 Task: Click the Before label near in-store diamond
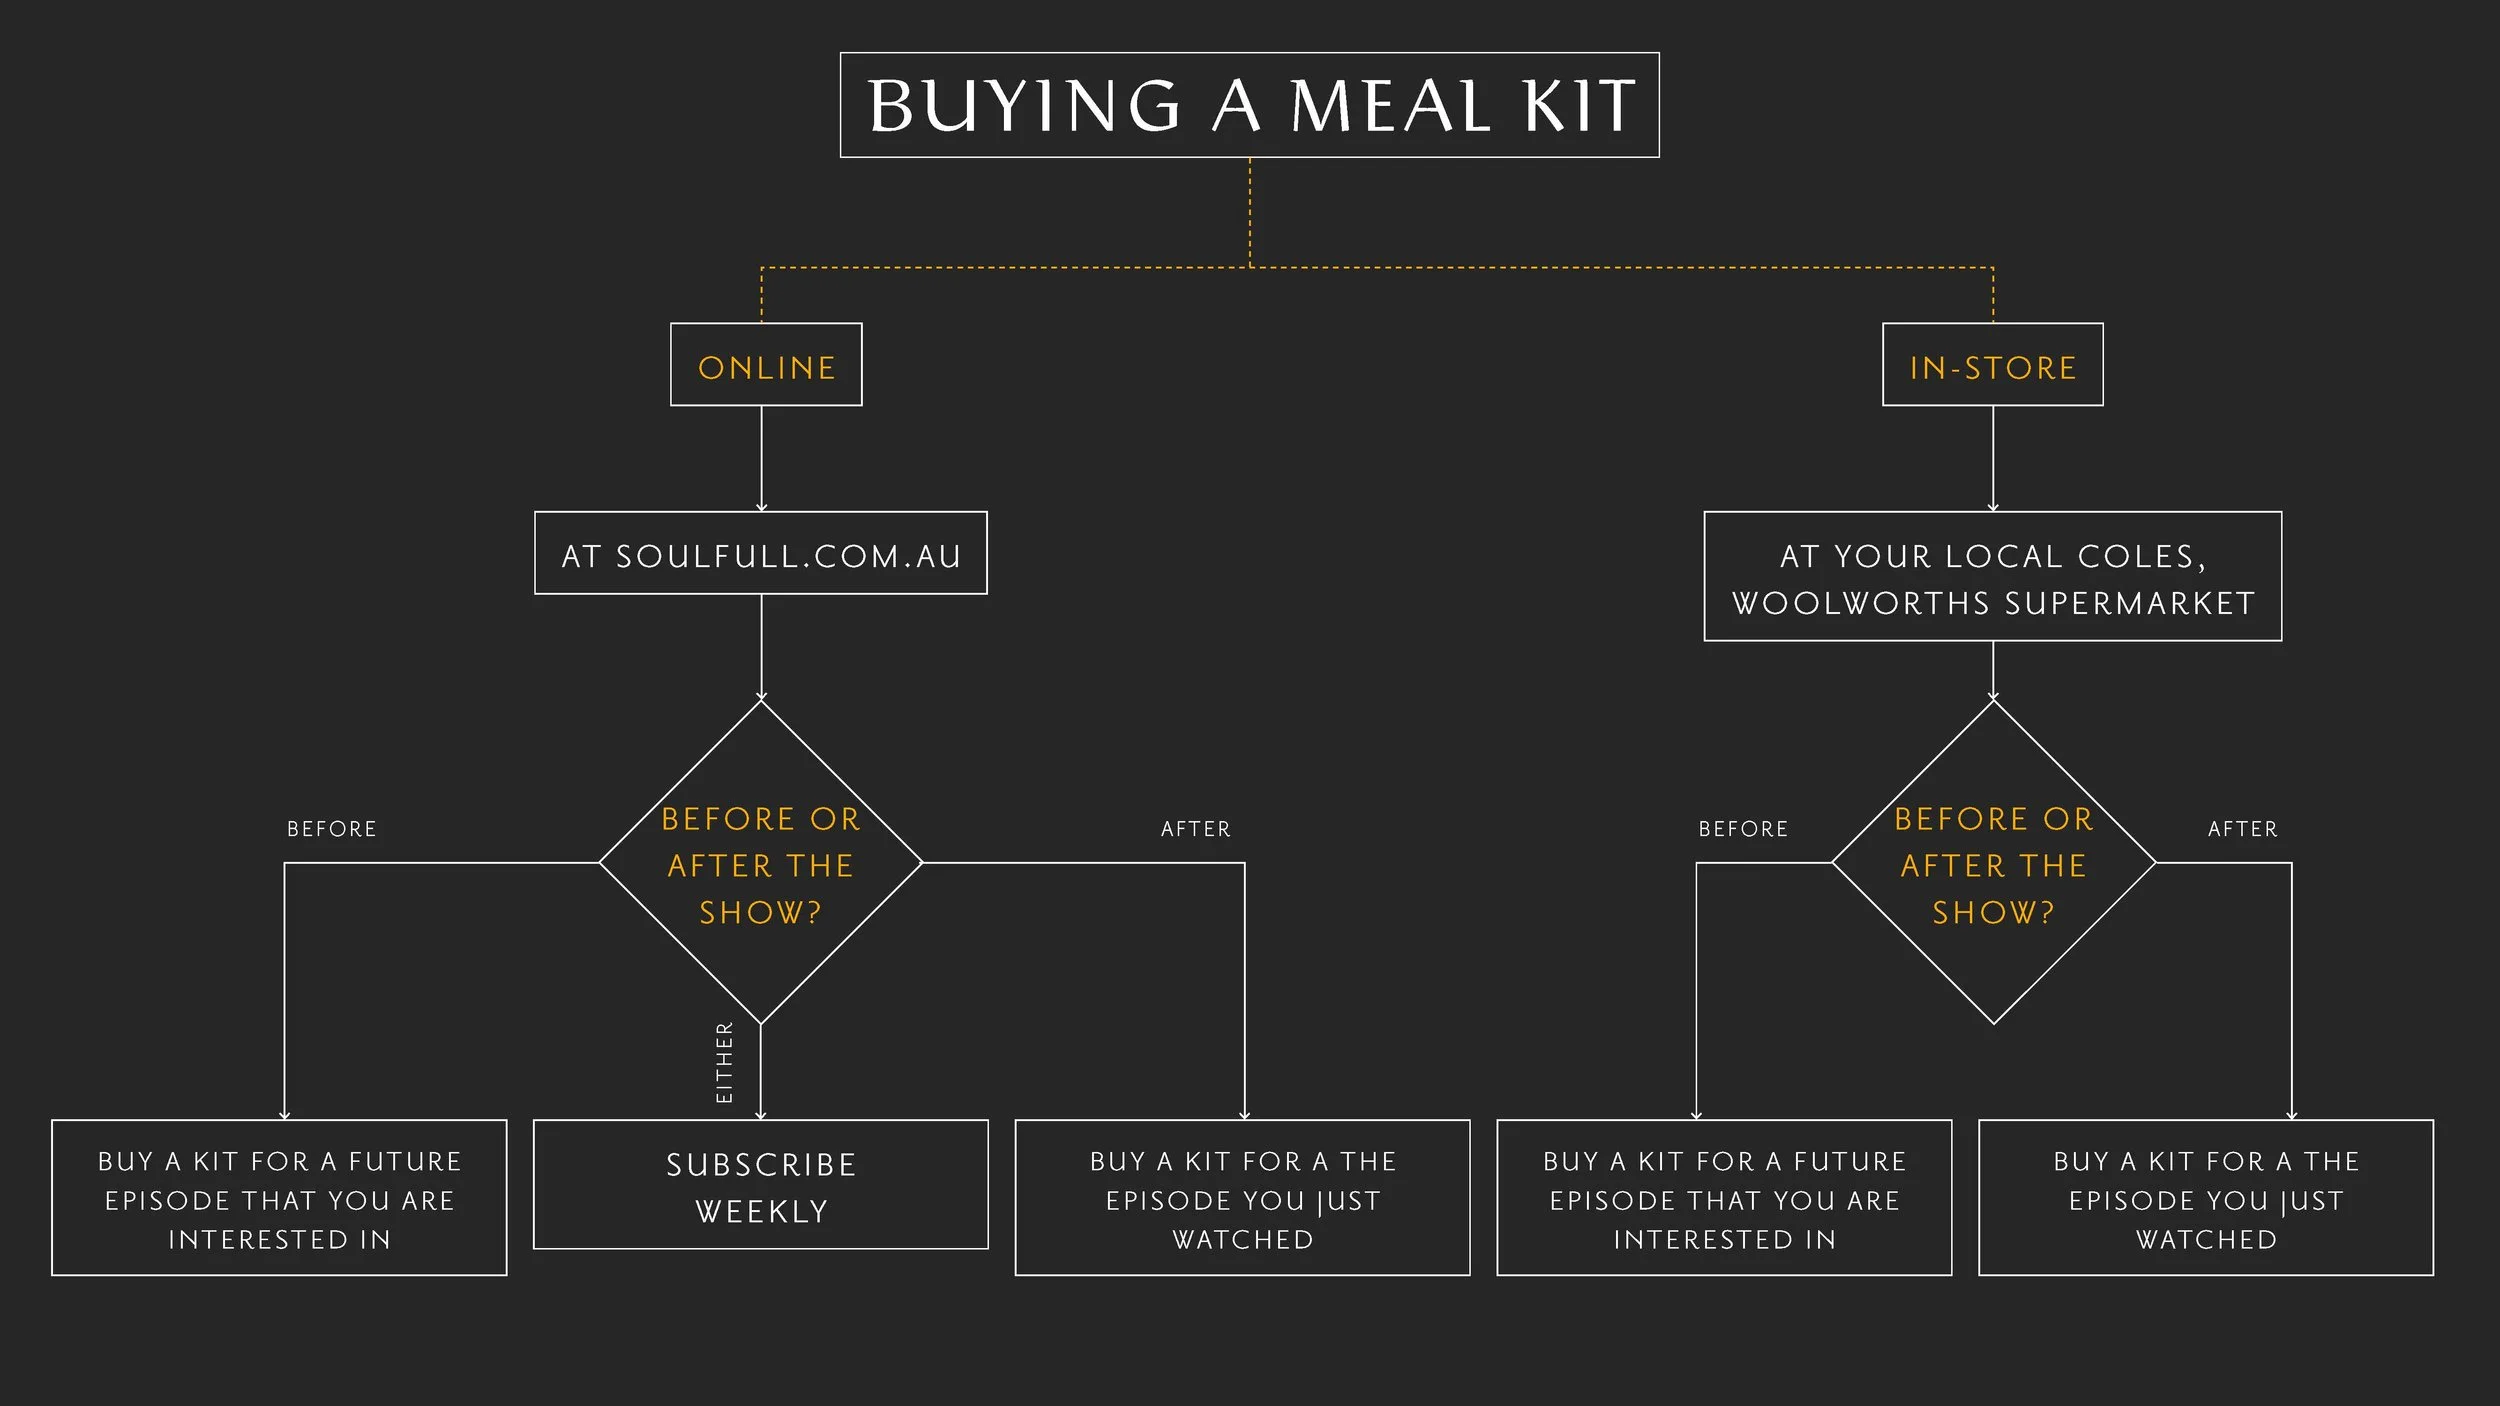point(1743,829)
